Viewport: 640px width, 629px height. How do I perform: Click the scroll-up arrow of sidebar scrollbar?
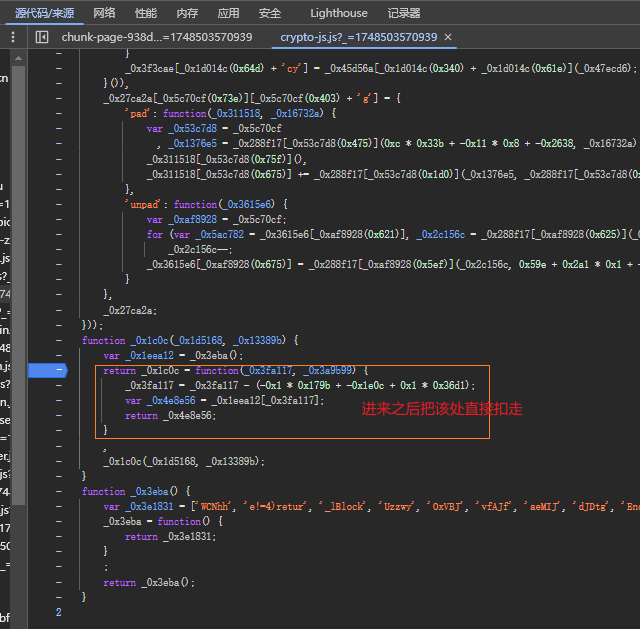pos(18,58)
